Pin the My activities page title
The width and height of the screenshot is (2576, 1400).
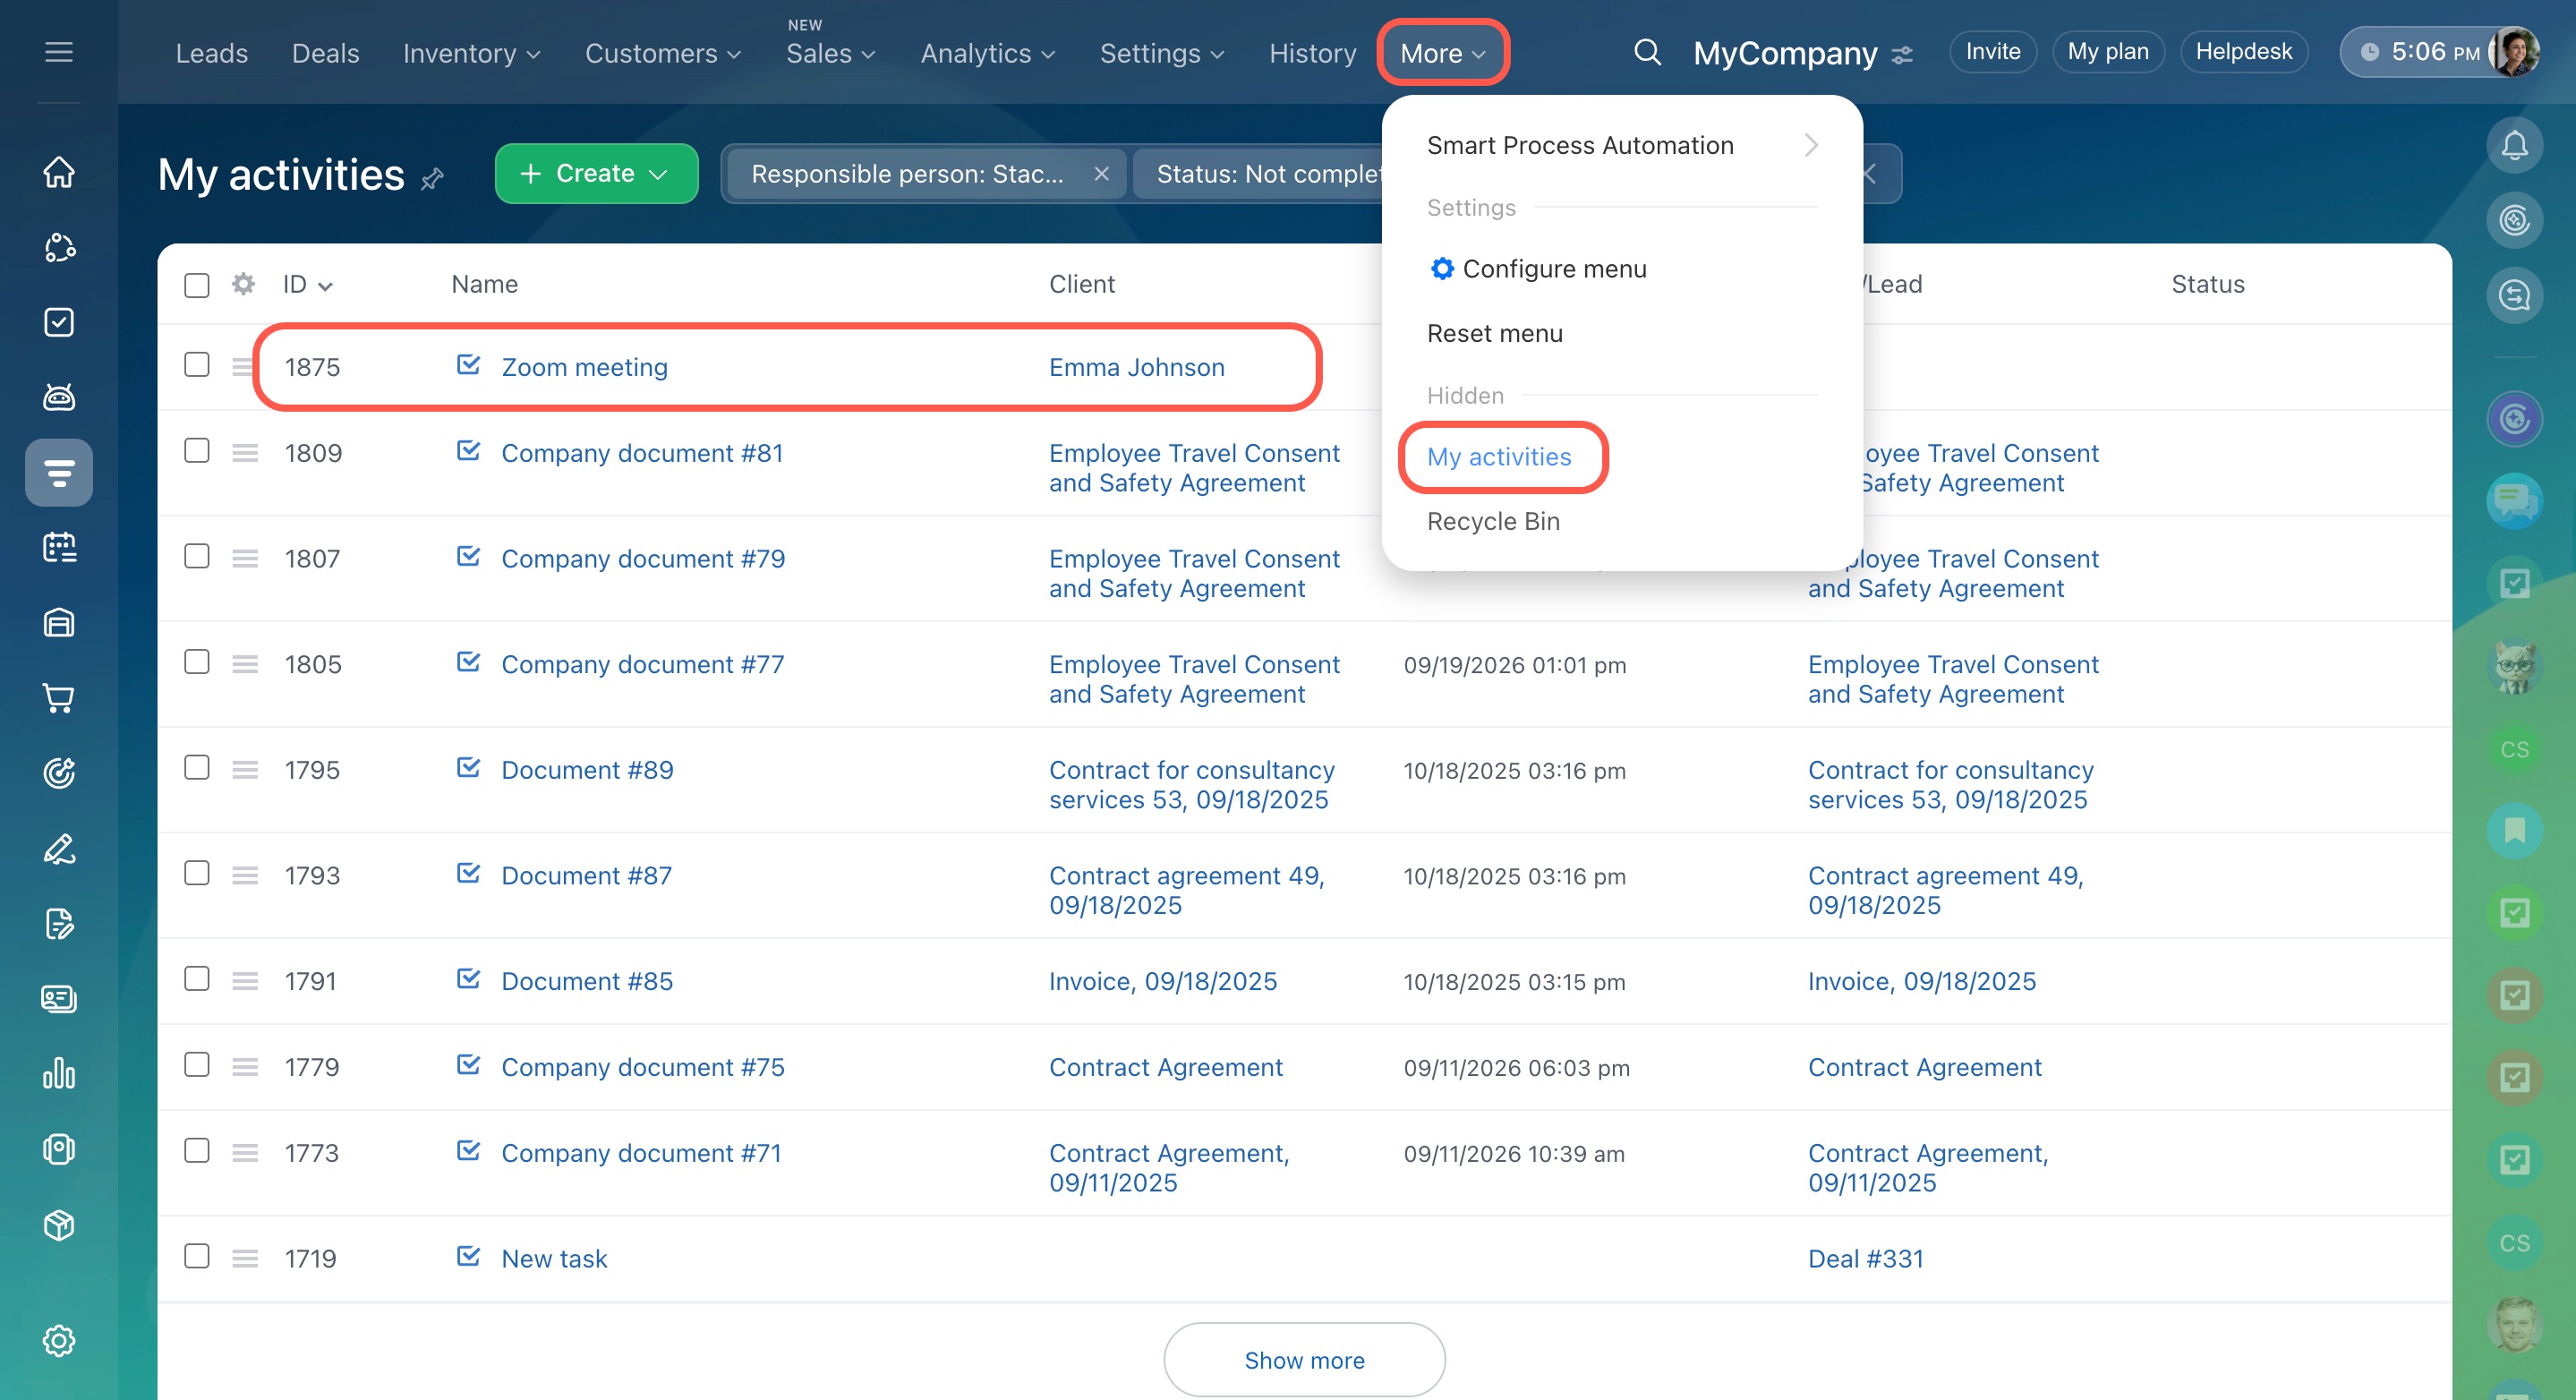(x=432, y=179)
